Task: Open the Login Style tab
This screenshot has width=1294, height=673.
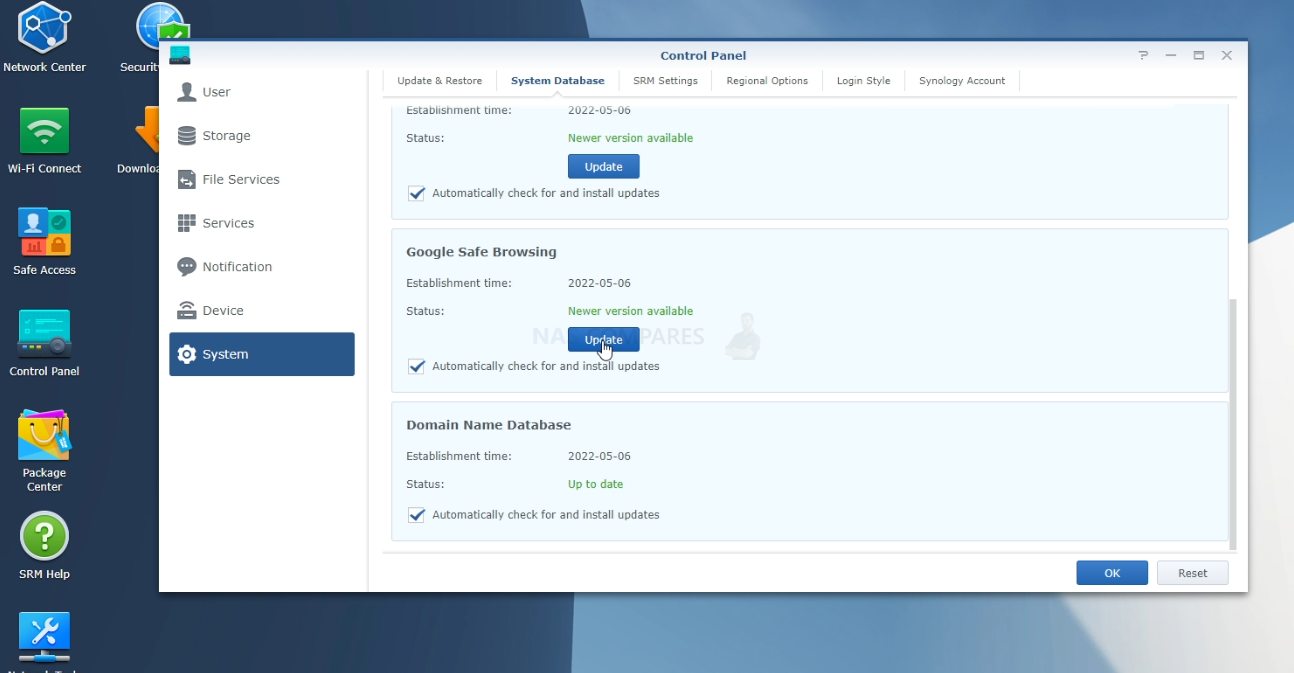Action: tap(864, 81)
